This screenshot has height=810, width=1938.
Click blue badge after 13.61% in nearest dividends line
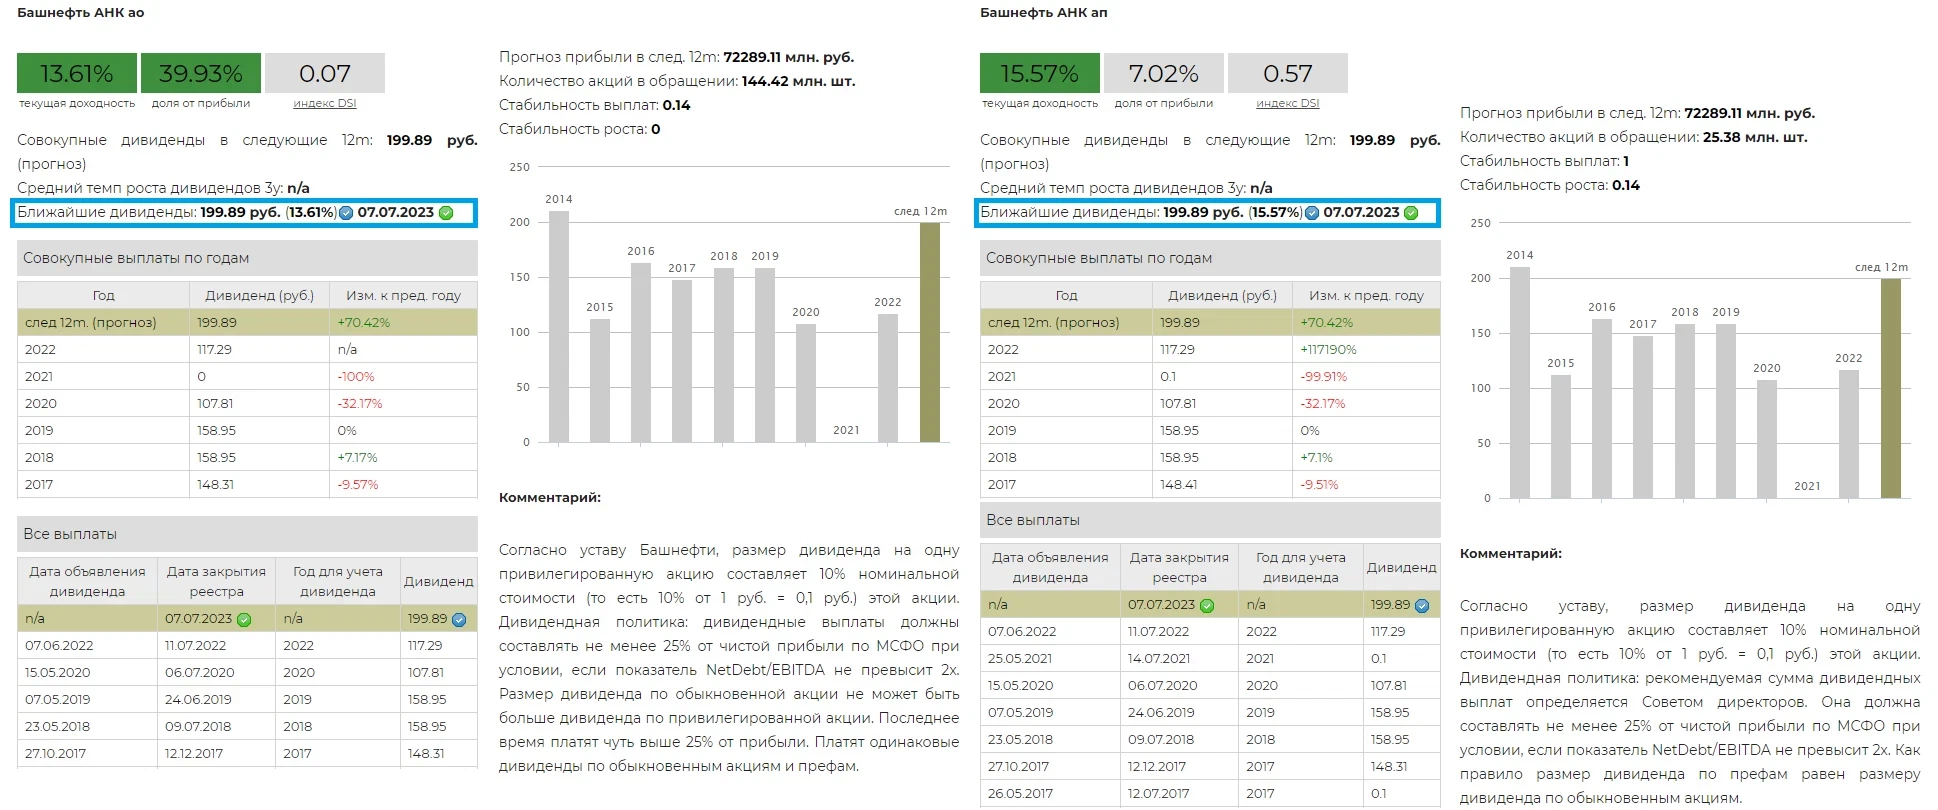[346, 213]
